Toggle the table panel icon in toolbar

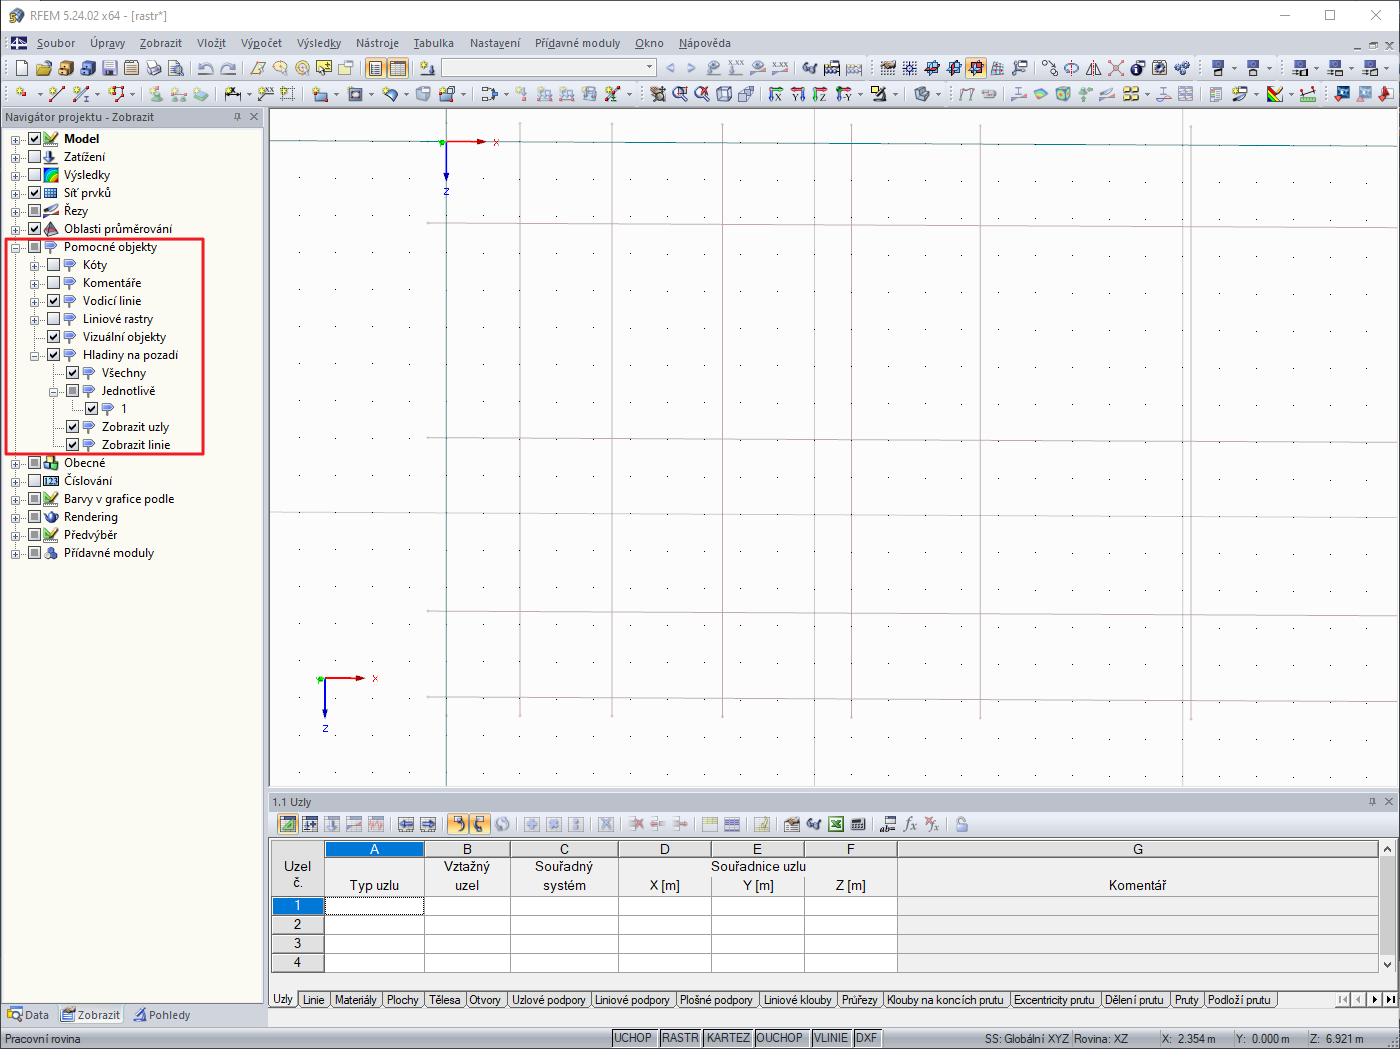398,68
